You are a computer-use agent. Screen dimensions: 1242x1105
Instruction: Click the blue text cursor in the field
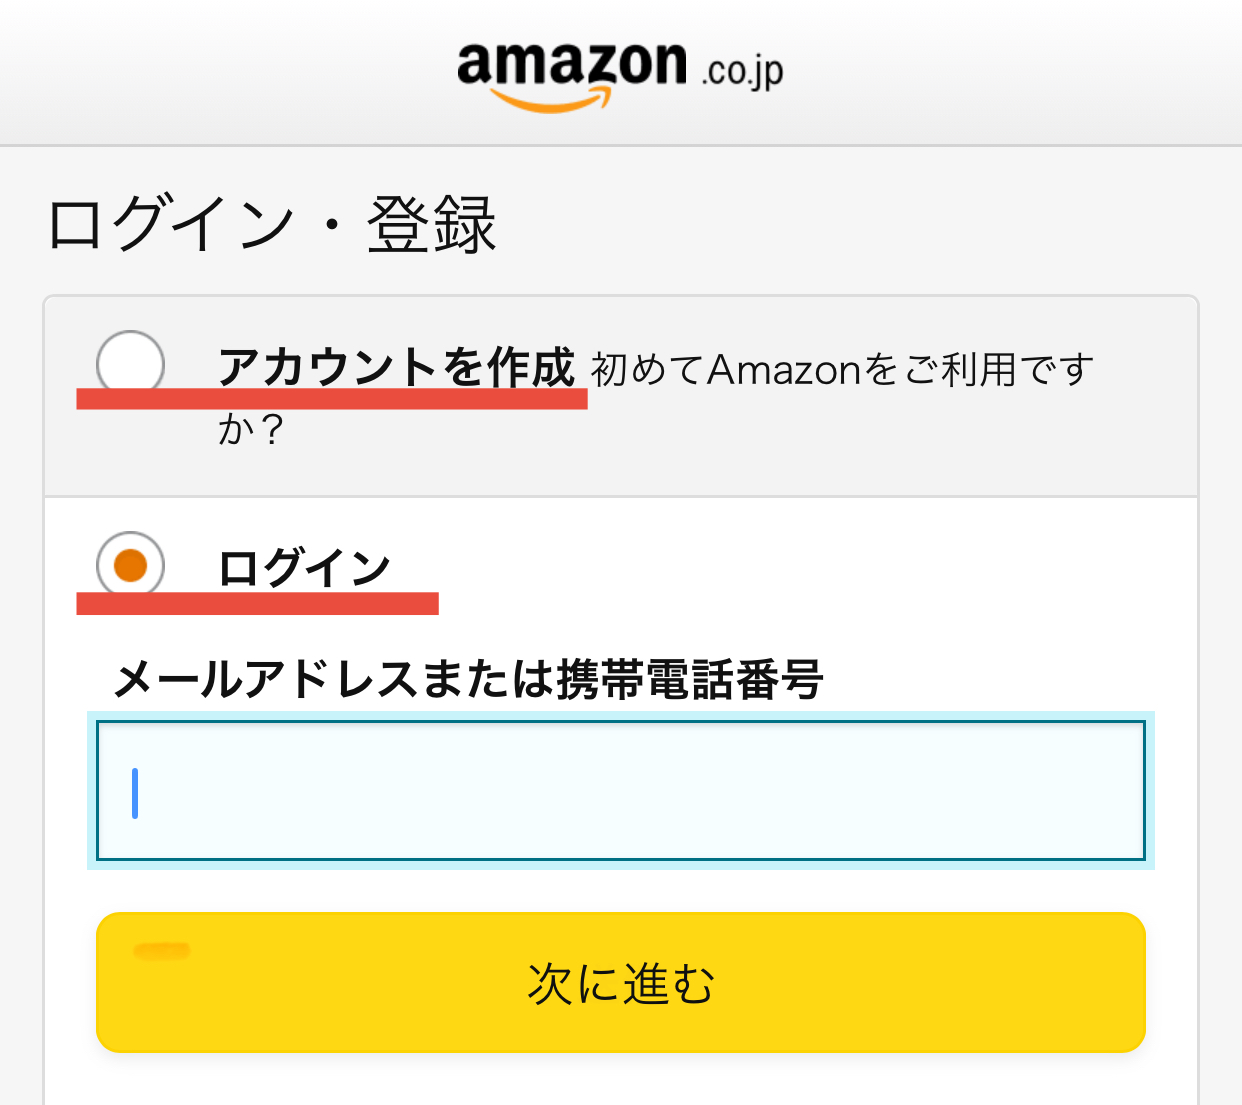[x=133, y=793]
